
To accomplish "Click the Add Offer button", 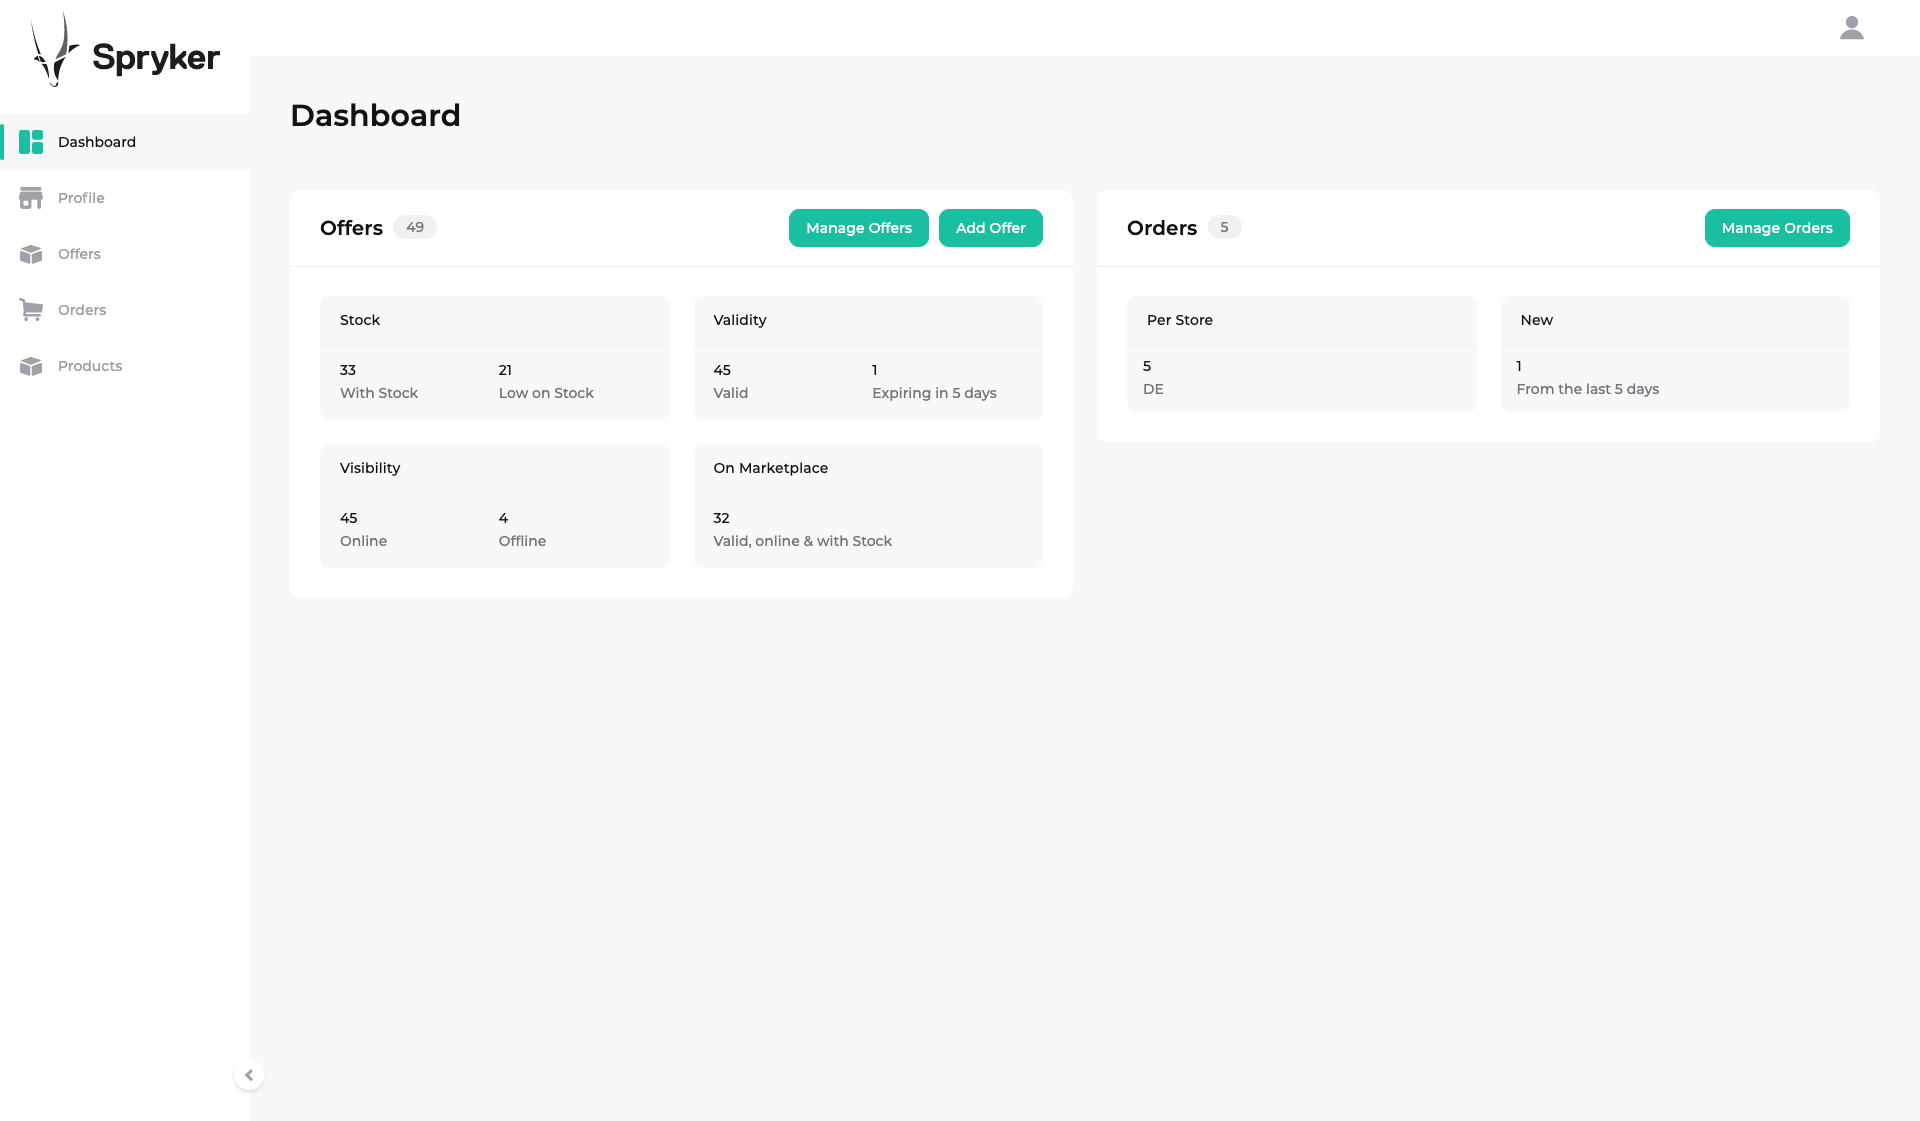I will (x=990, y=228).
